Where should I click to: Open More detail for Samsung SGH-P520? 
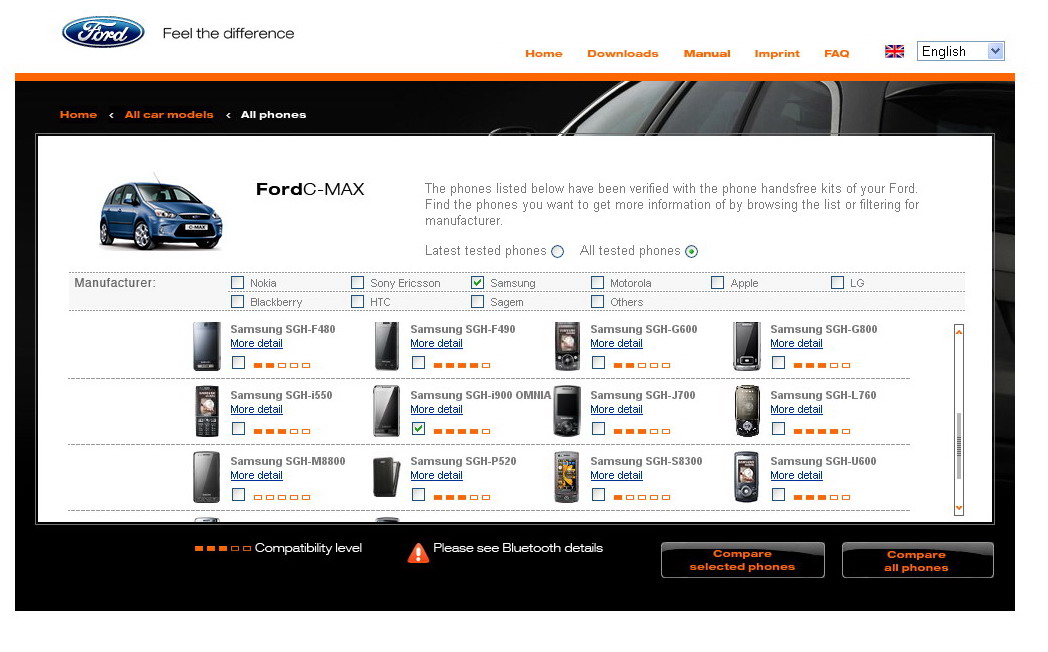pyautogui.click(x=436, y=476)
